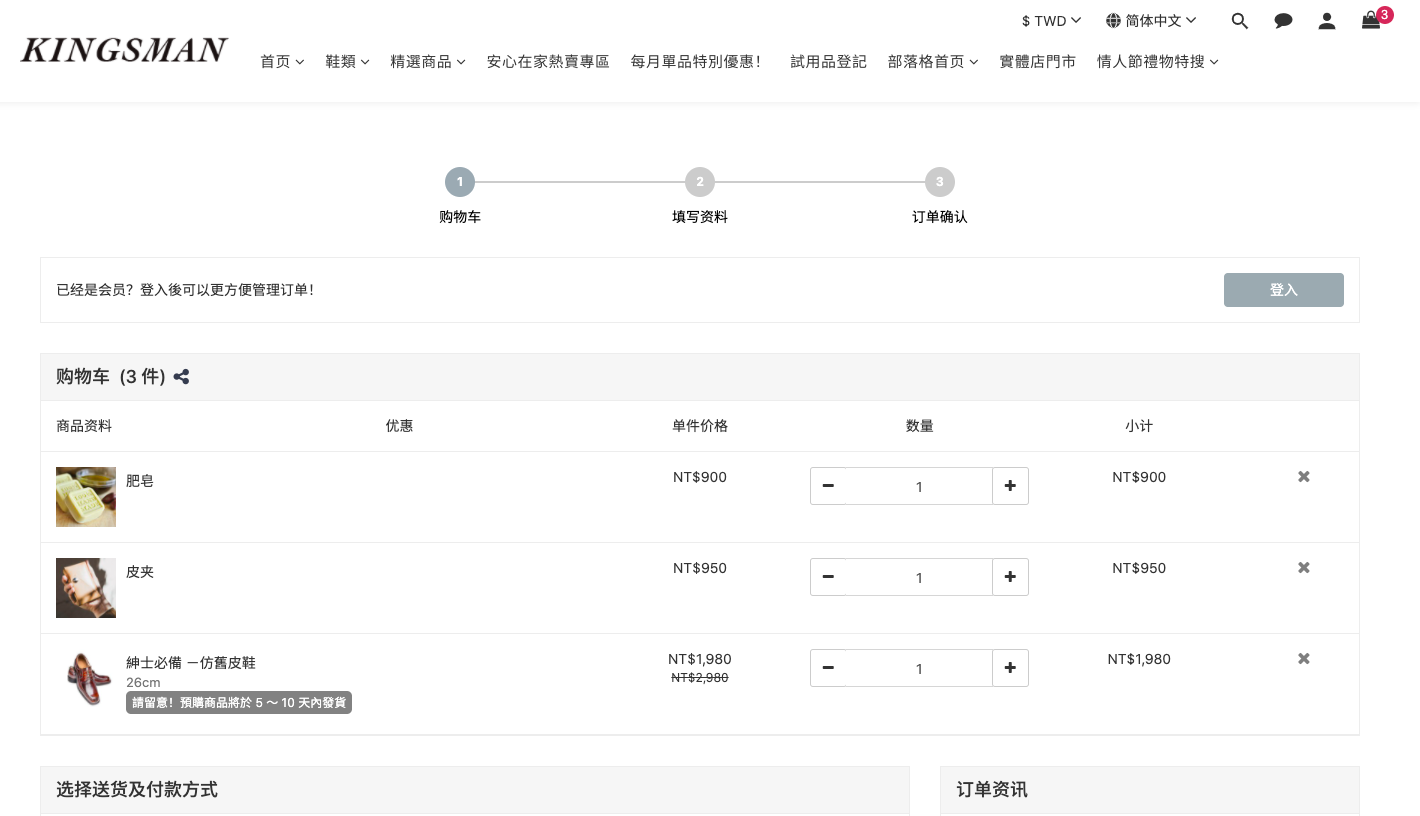
Task: Open the shopping bag cart icon
Action: coord(1371,20)
